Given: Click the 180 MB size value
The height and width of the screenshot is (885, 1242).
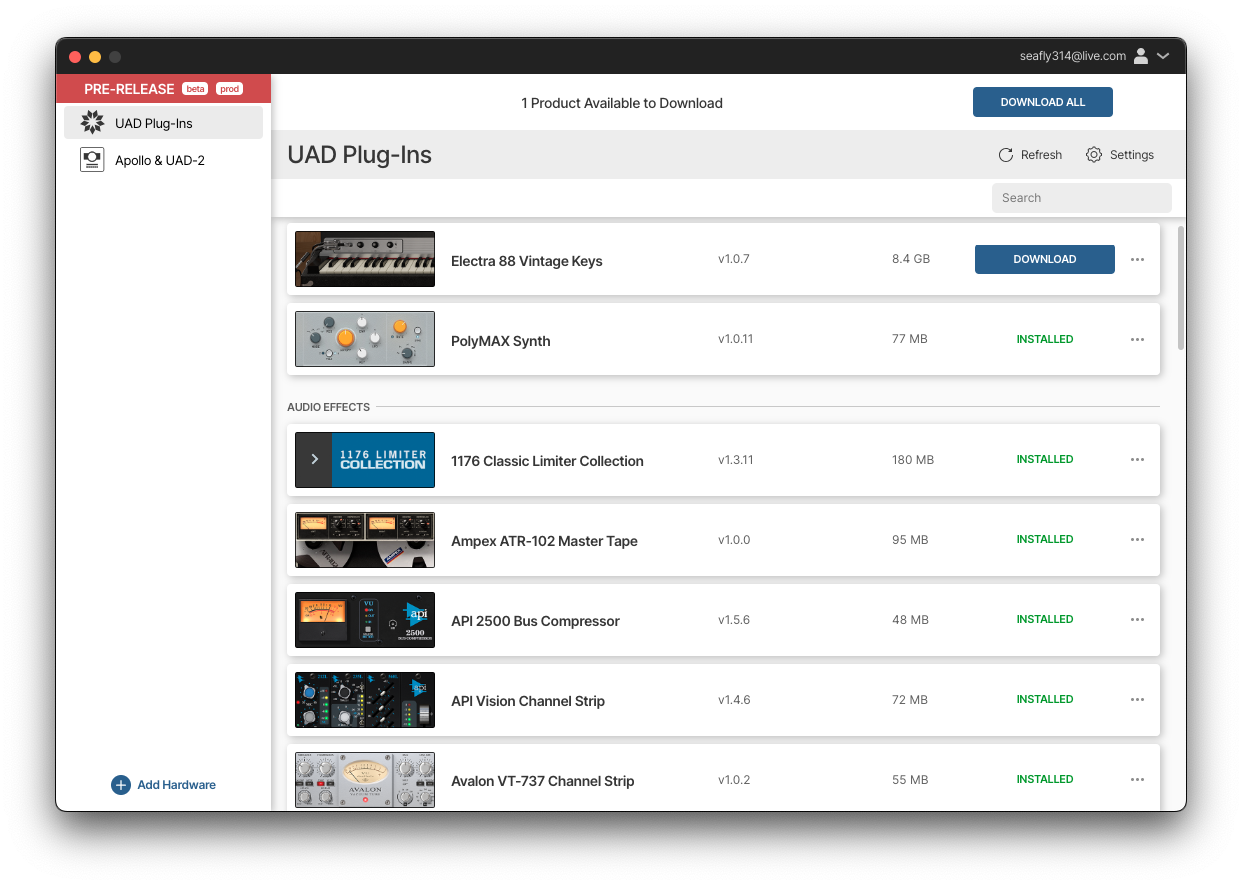Looking at the screenshot, I should click(x=913, y=460).
